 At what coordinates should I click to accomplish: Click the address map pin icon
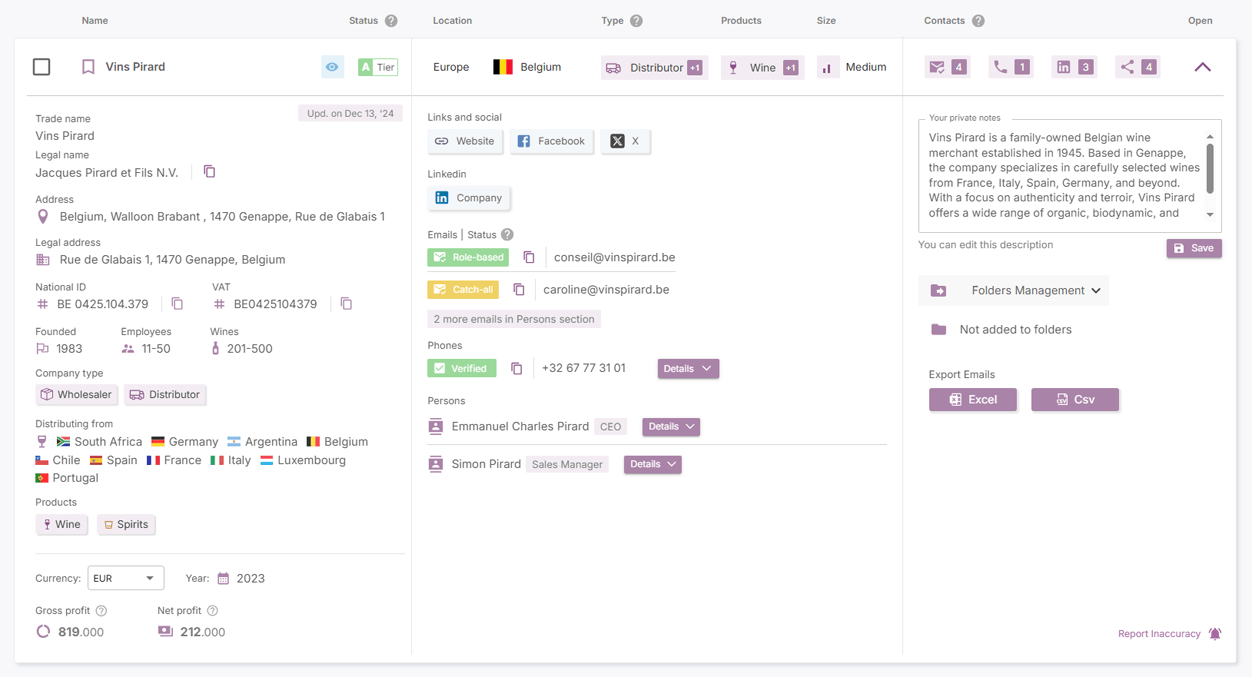pyautogui.click(x=42, y=216)
